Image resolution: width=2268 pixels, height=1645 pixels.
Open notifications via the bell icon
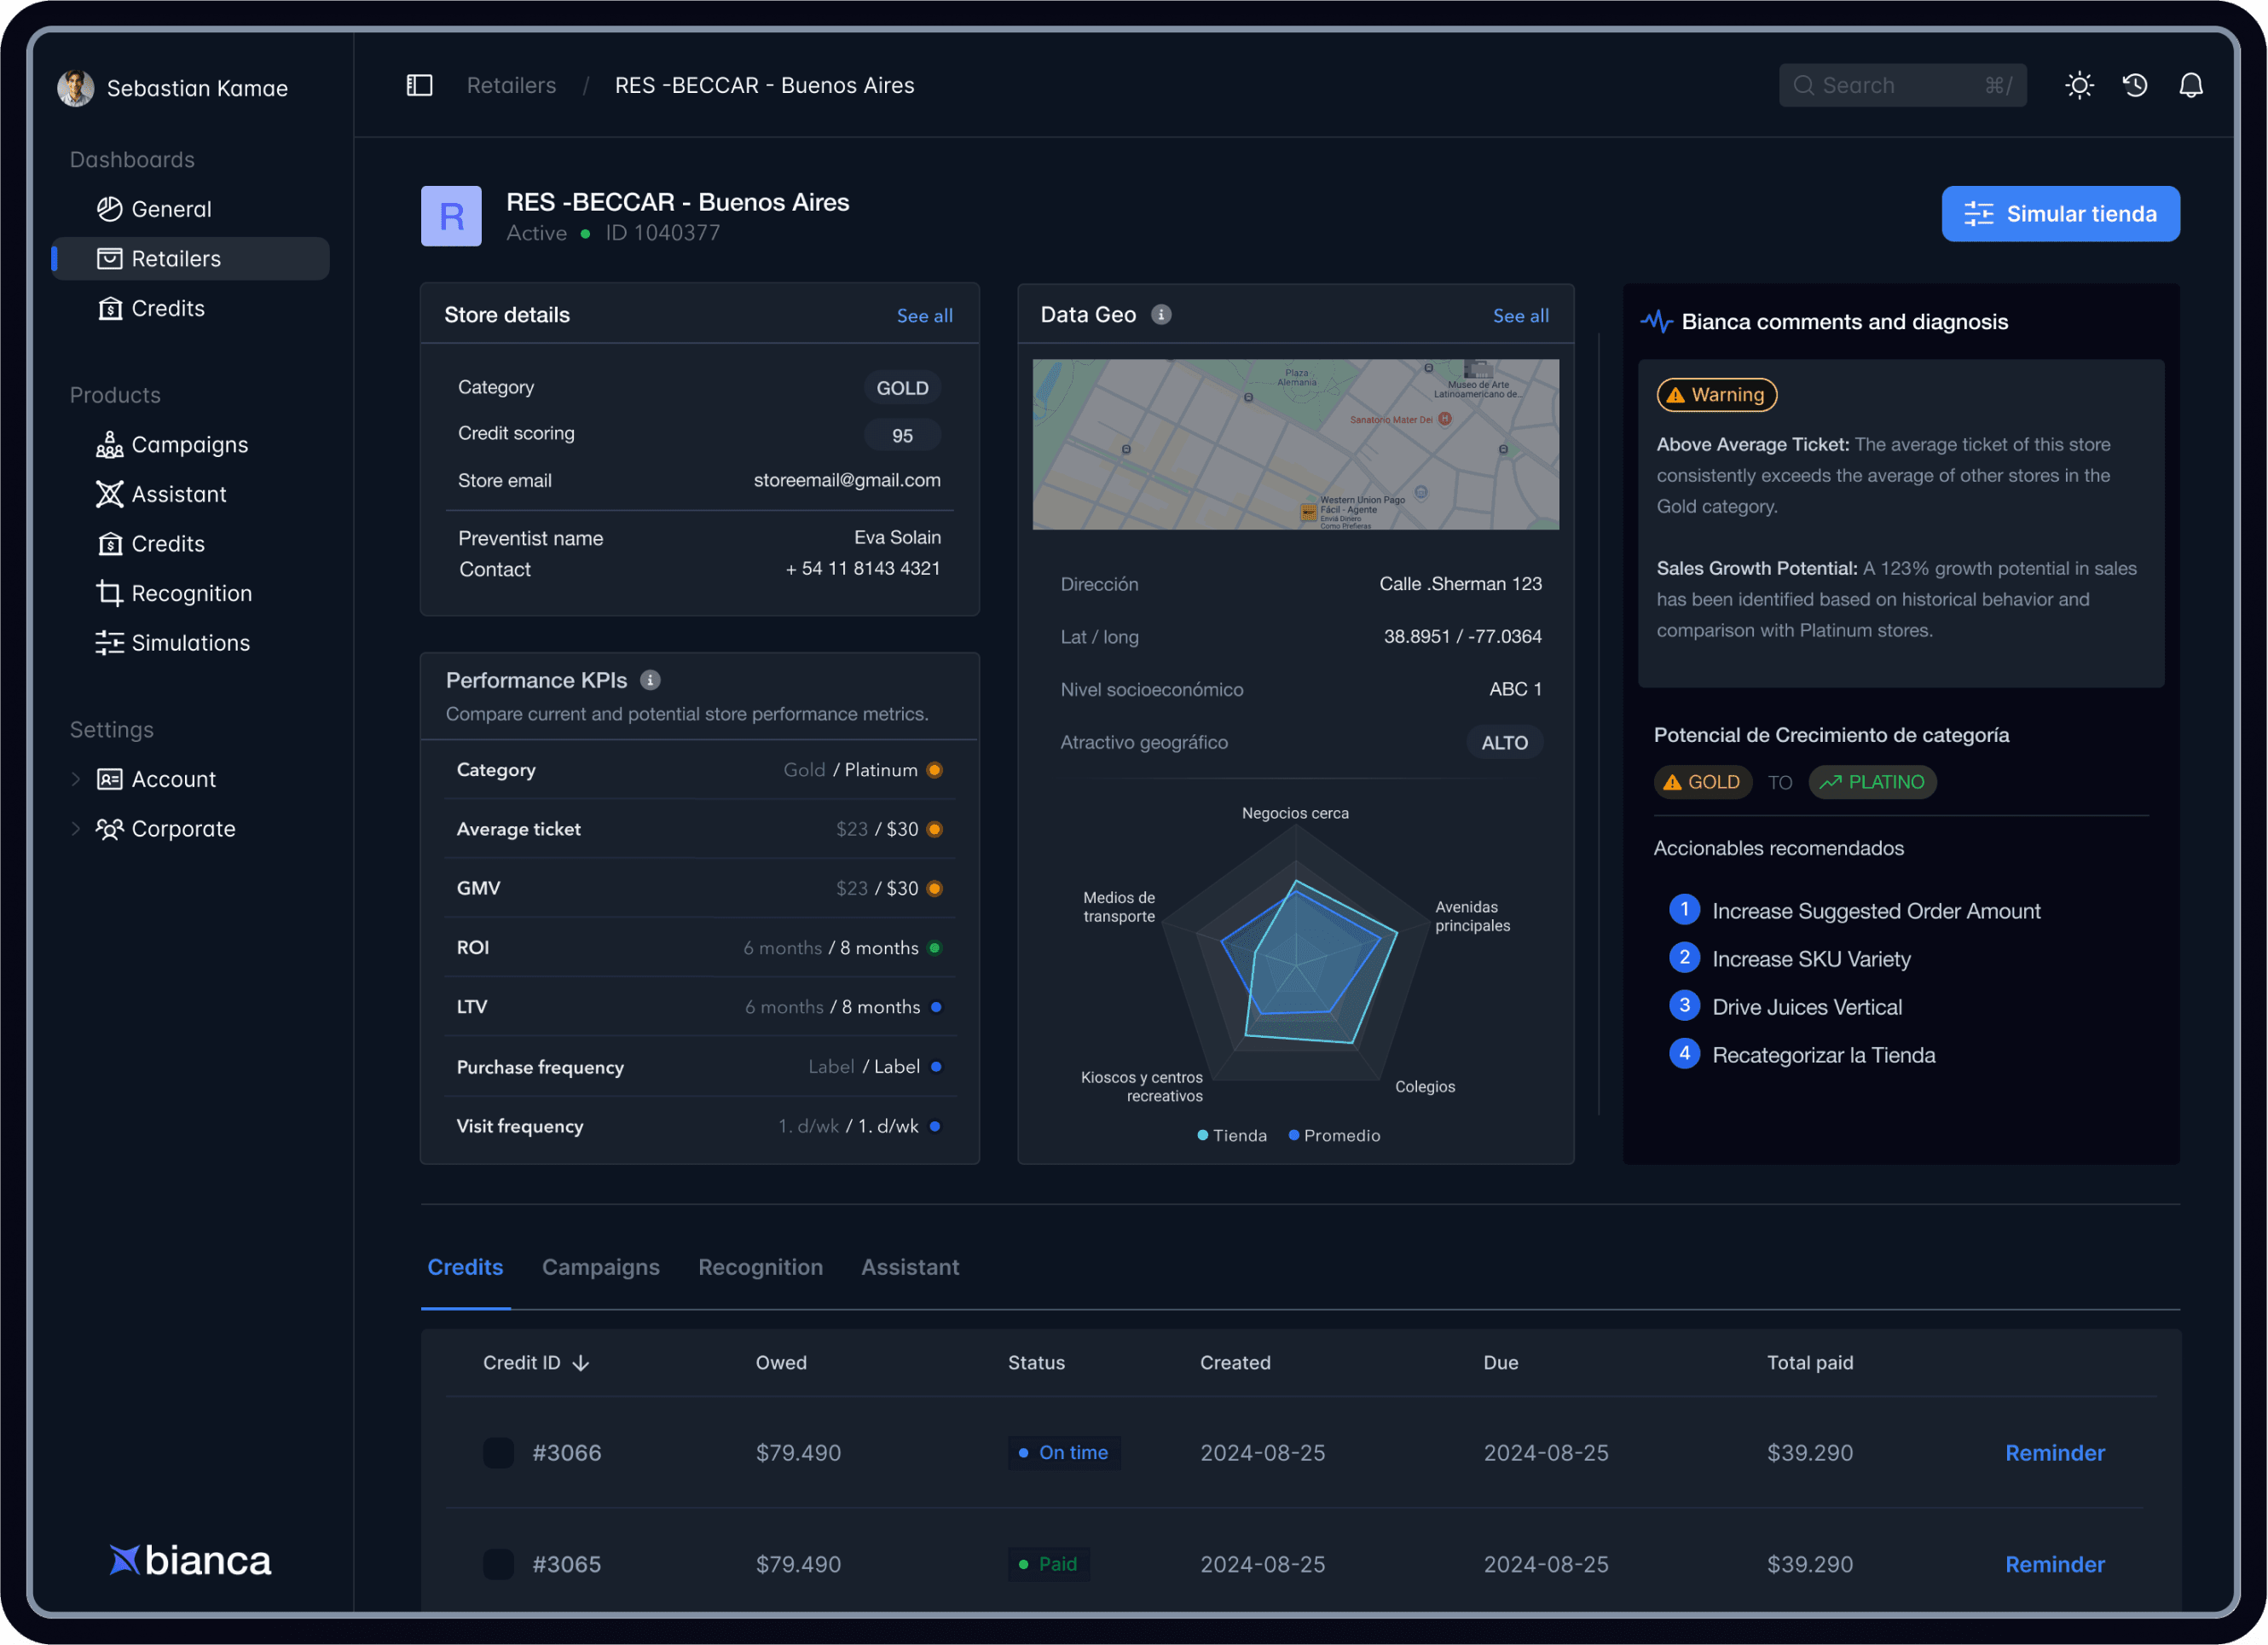tap(2191, 85)
